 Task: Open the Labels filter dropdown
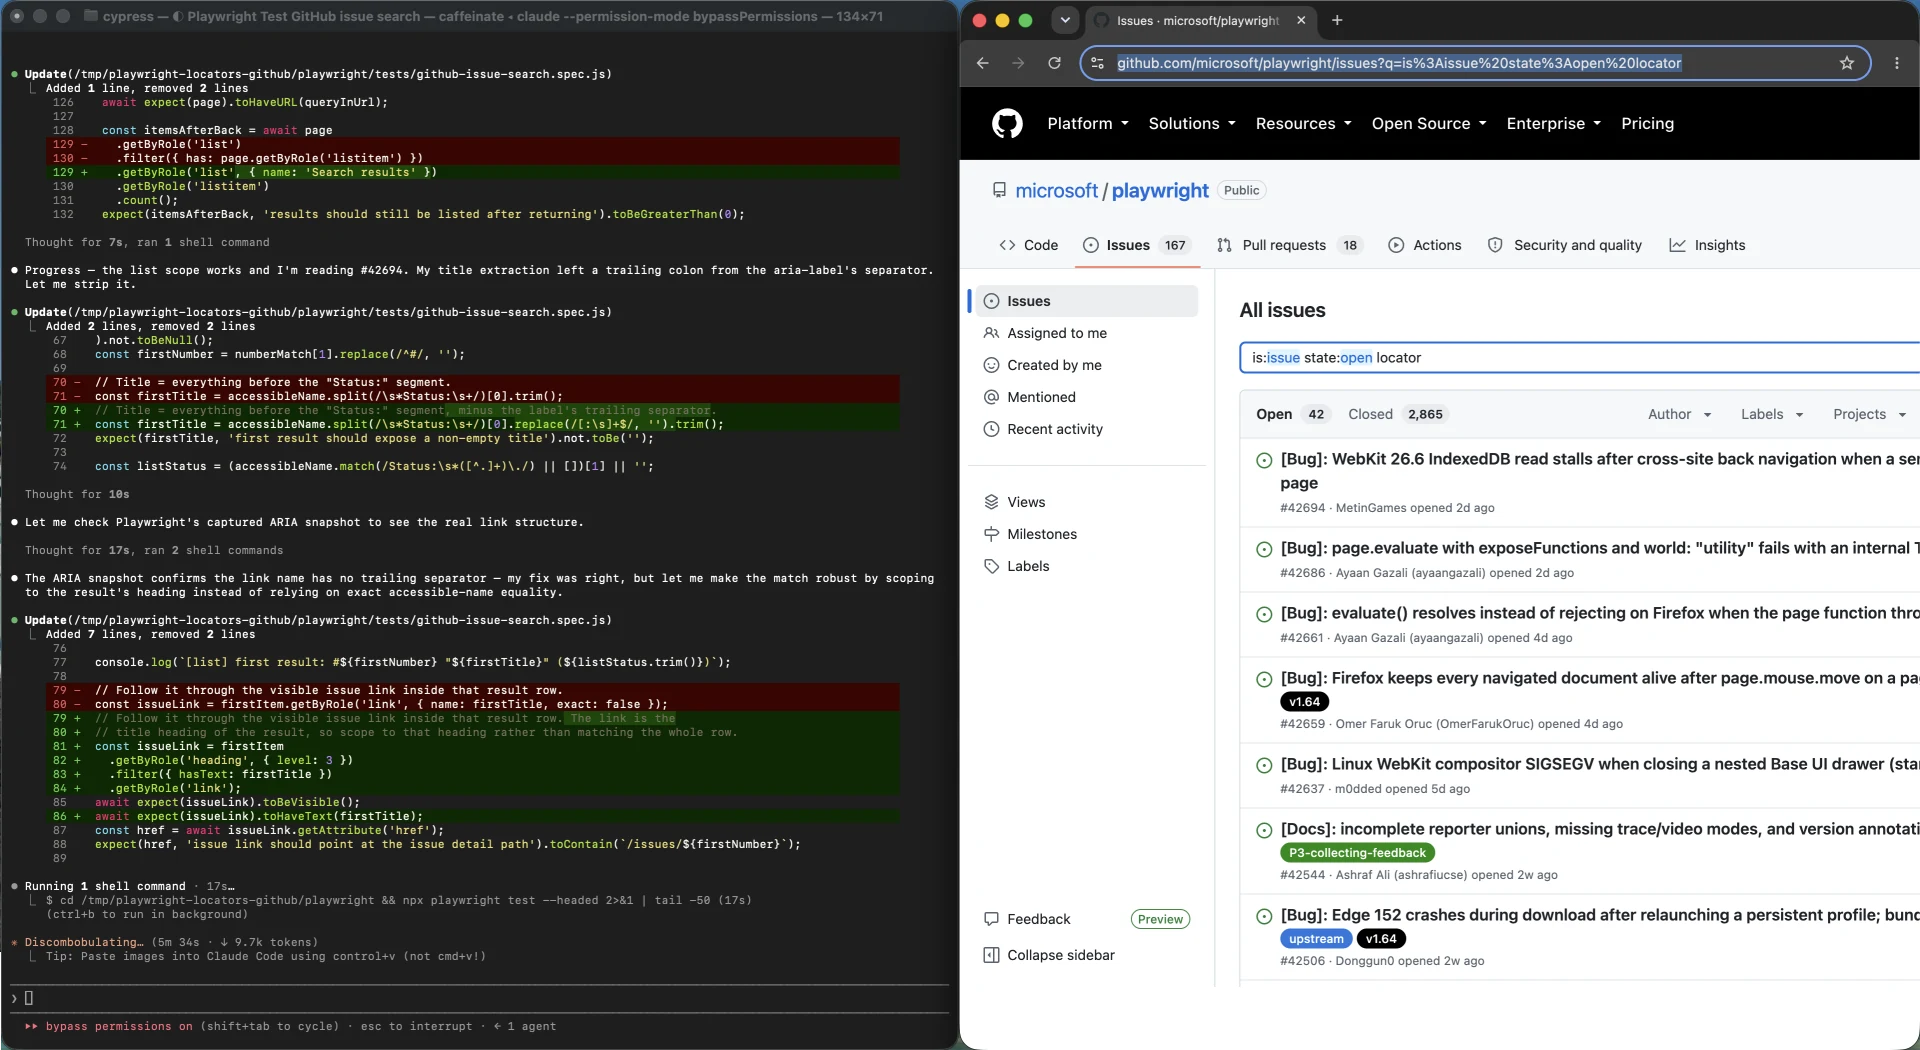[x=1771, y=414]
